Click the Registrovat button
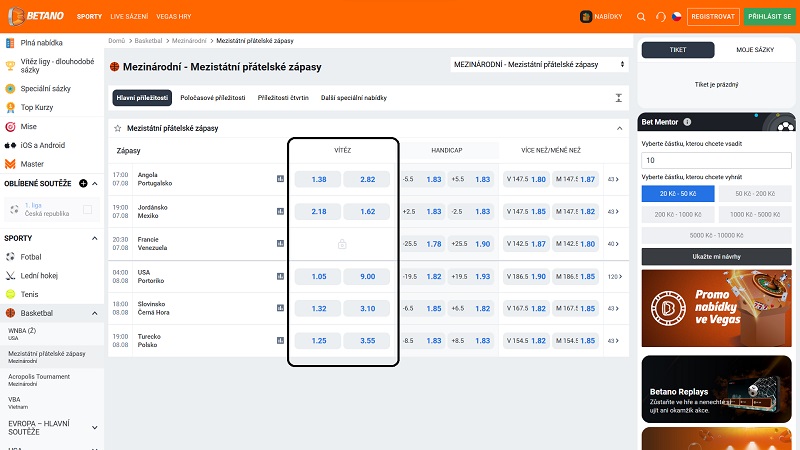The height and width of the screenshot is (450, 800). 714,17
